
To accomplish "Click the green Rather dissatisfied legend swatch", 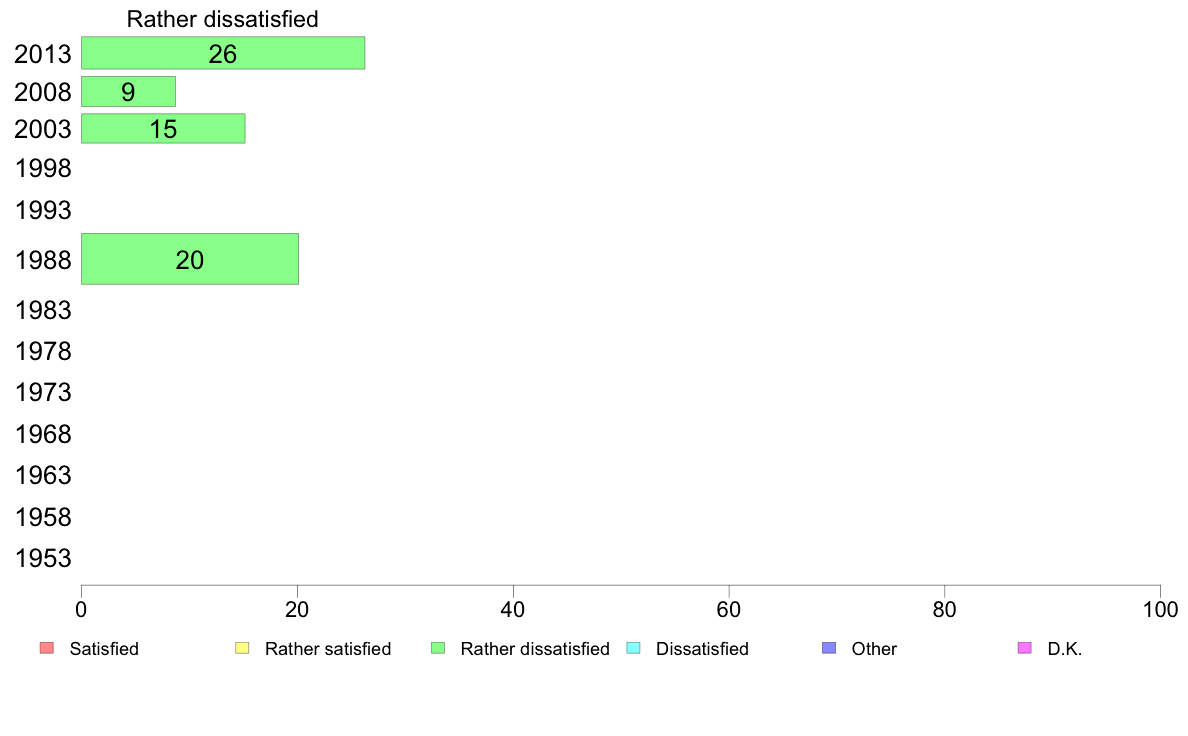I will pyautogui.click(x=438, y=648).
